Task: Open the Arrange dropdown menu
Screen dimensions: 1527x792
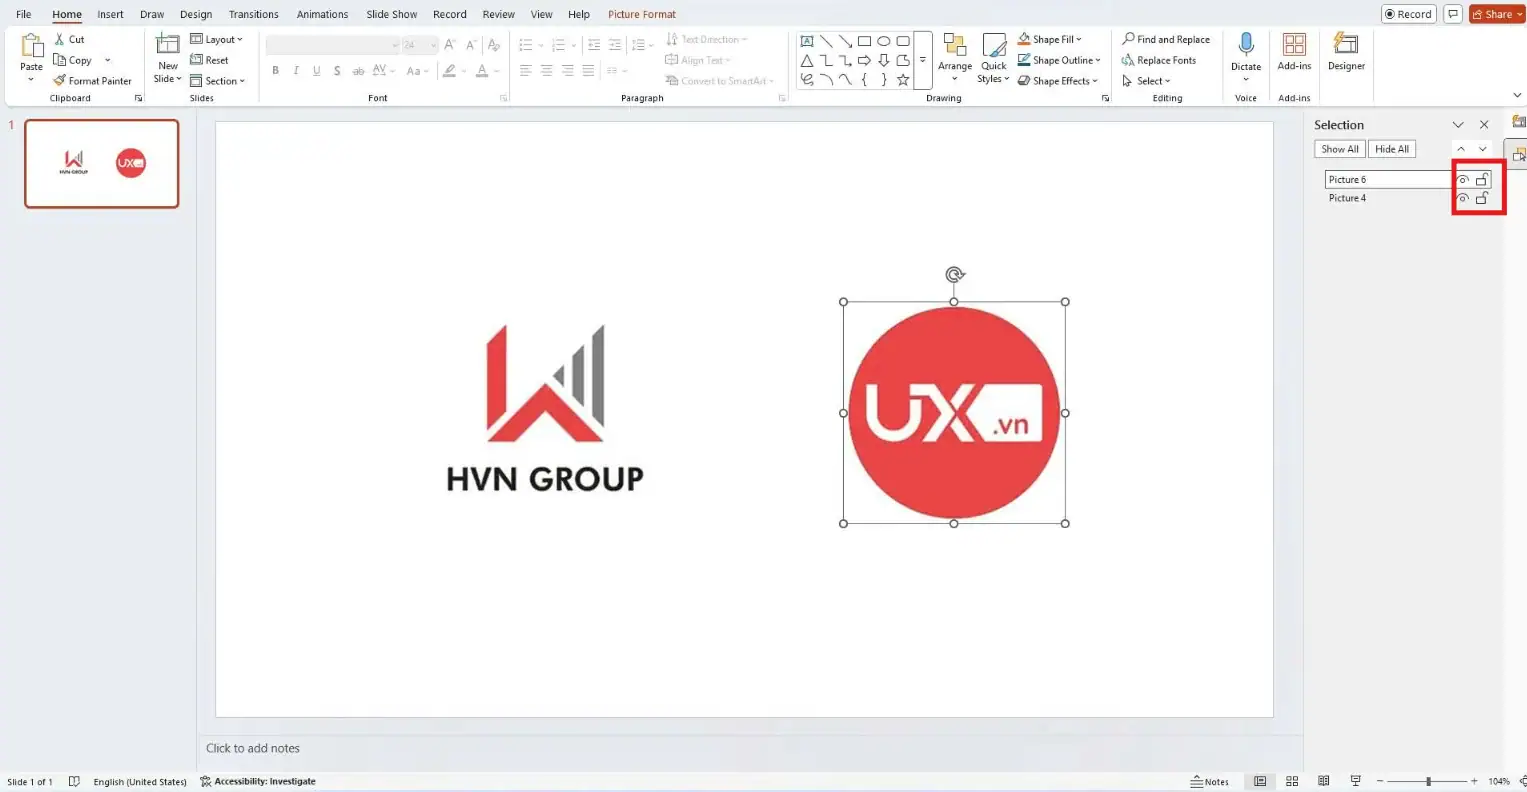Action: [x=954, y=60]
